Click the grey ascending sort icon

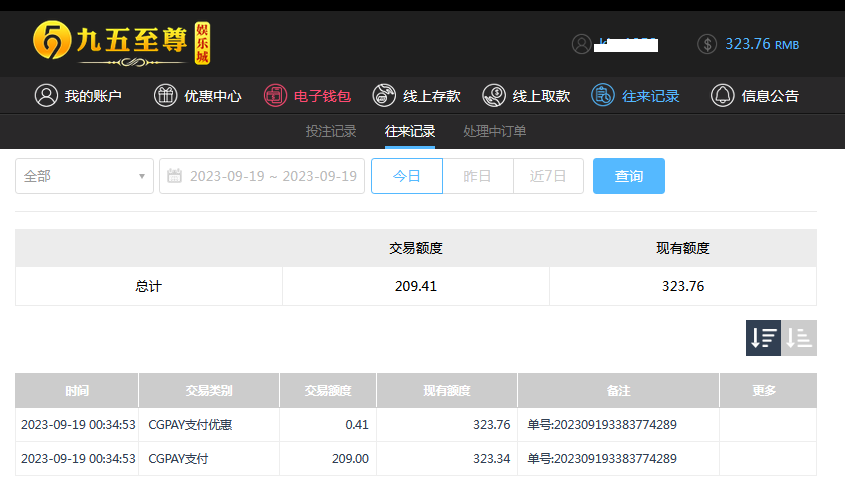[799, 338]
